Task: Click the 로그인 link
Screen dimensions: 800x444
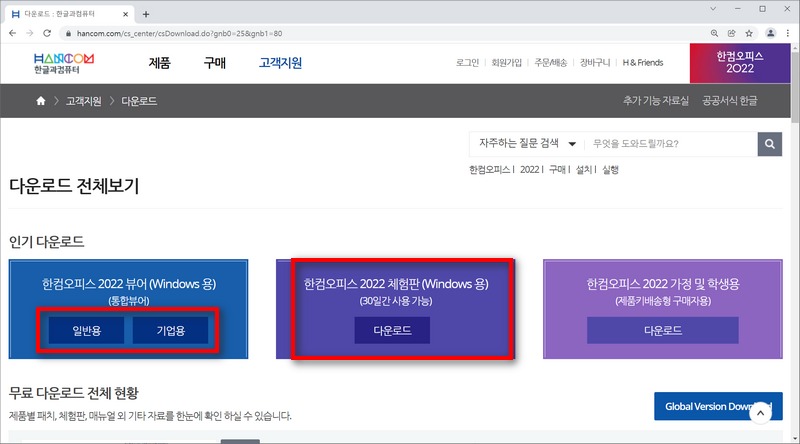Action: click(467, 63)
